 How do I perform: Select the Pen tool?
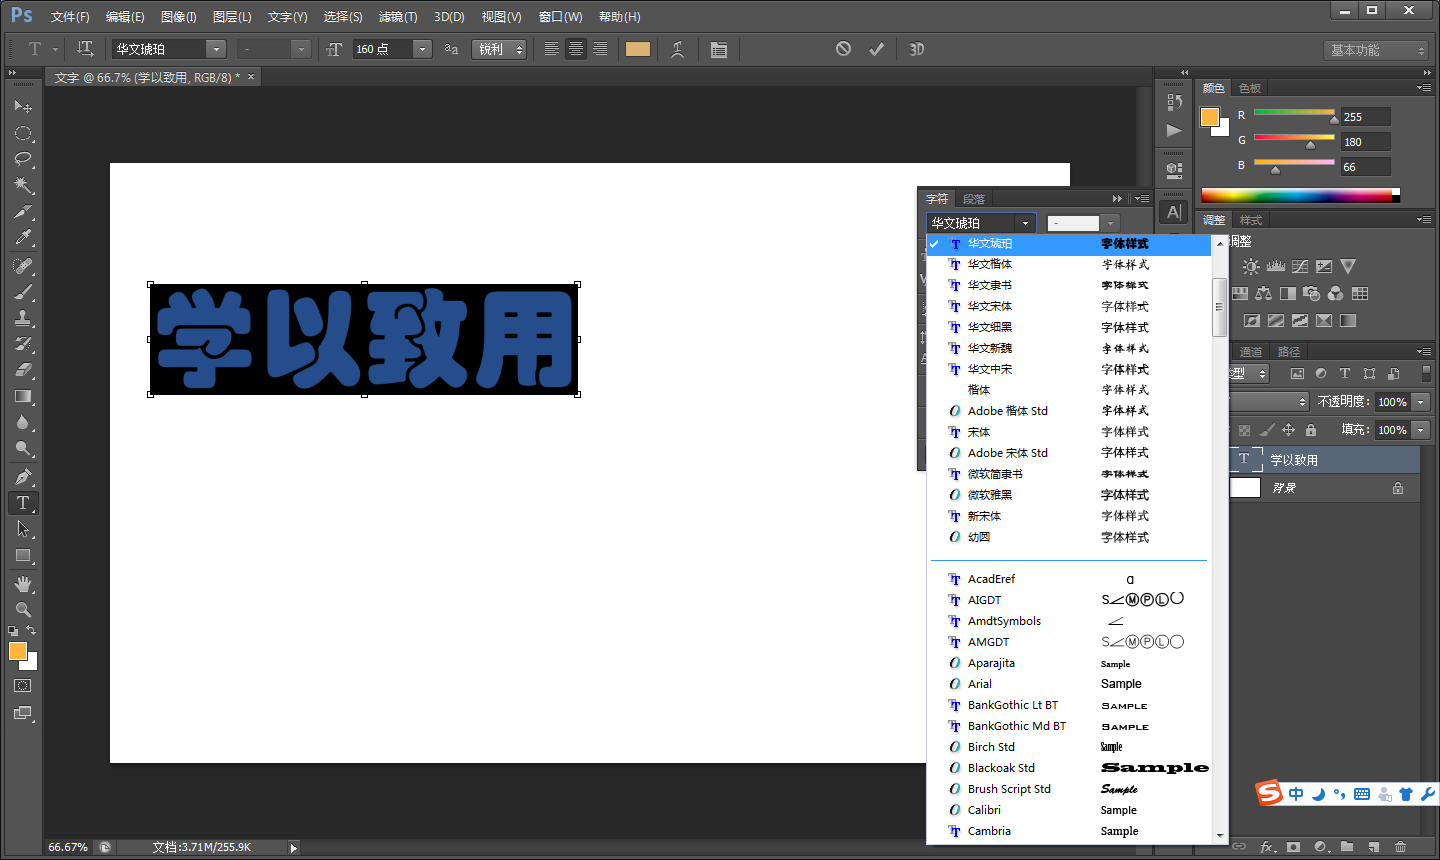[x=23, y=477]
